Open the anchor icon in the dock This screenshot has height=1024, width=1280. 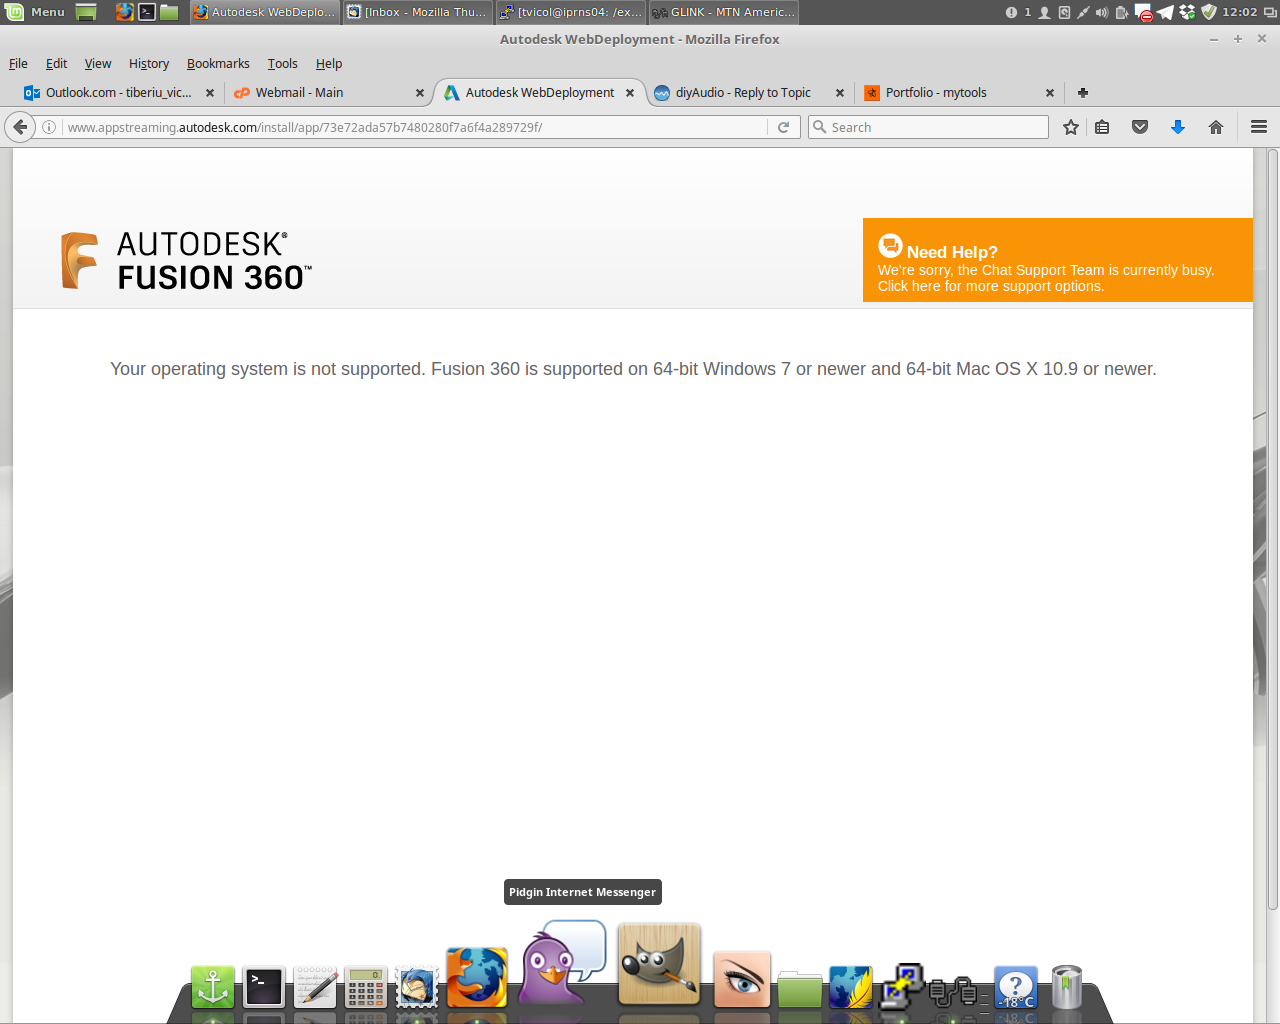point(213,987)
